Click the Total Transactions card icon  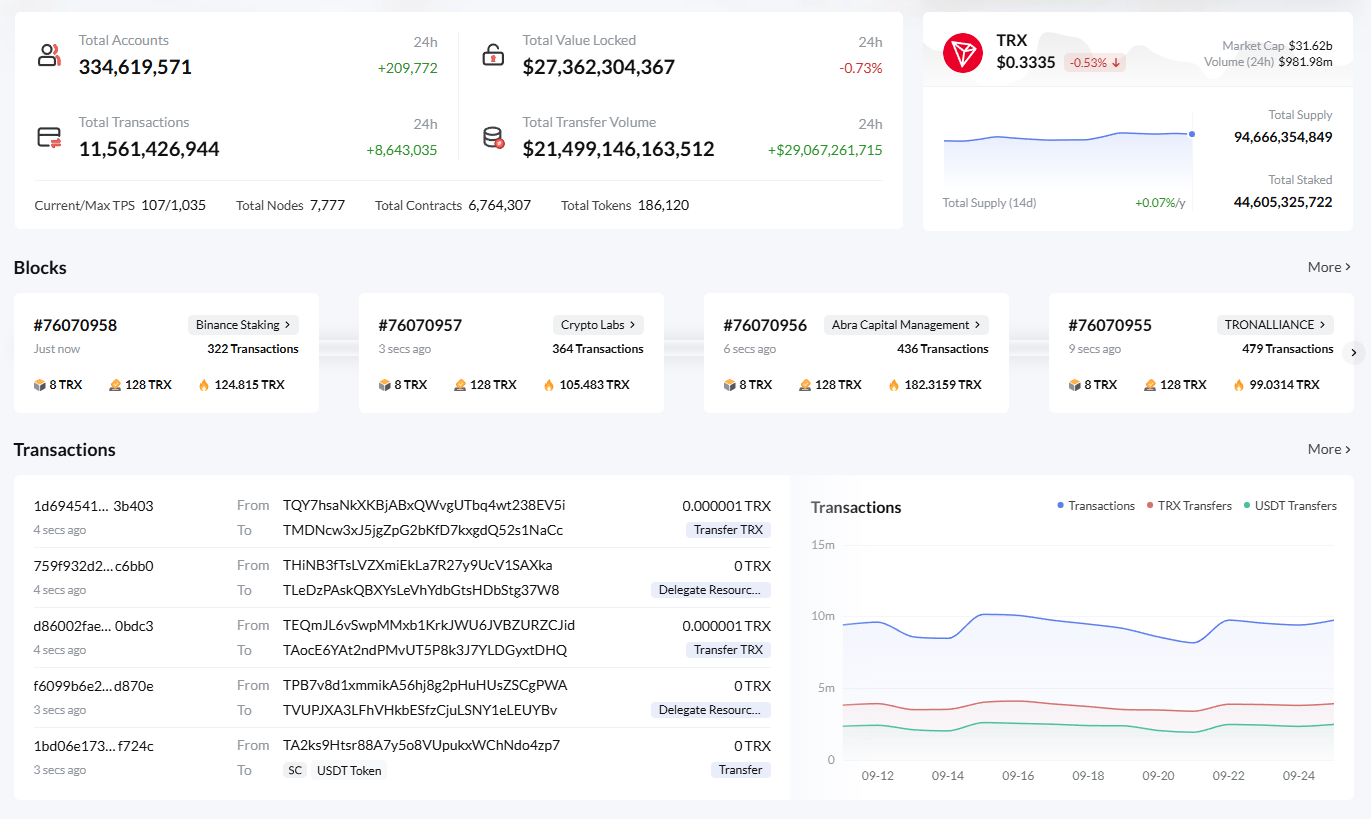tap(49, 138)
